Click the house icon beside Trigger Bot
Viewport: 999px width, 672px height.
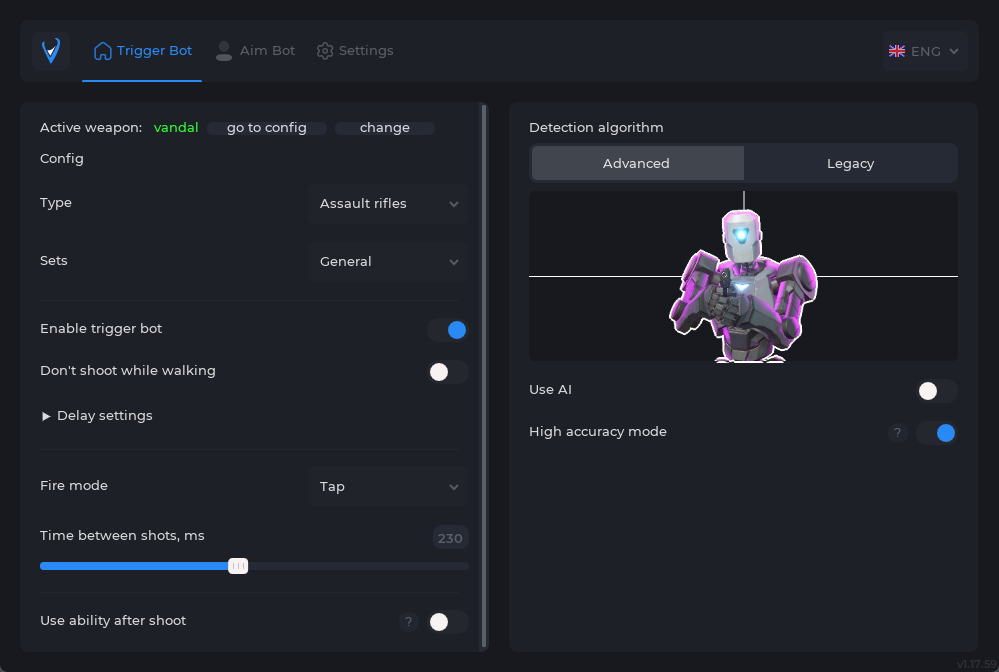pyautogui.click(x=102, y=50)
